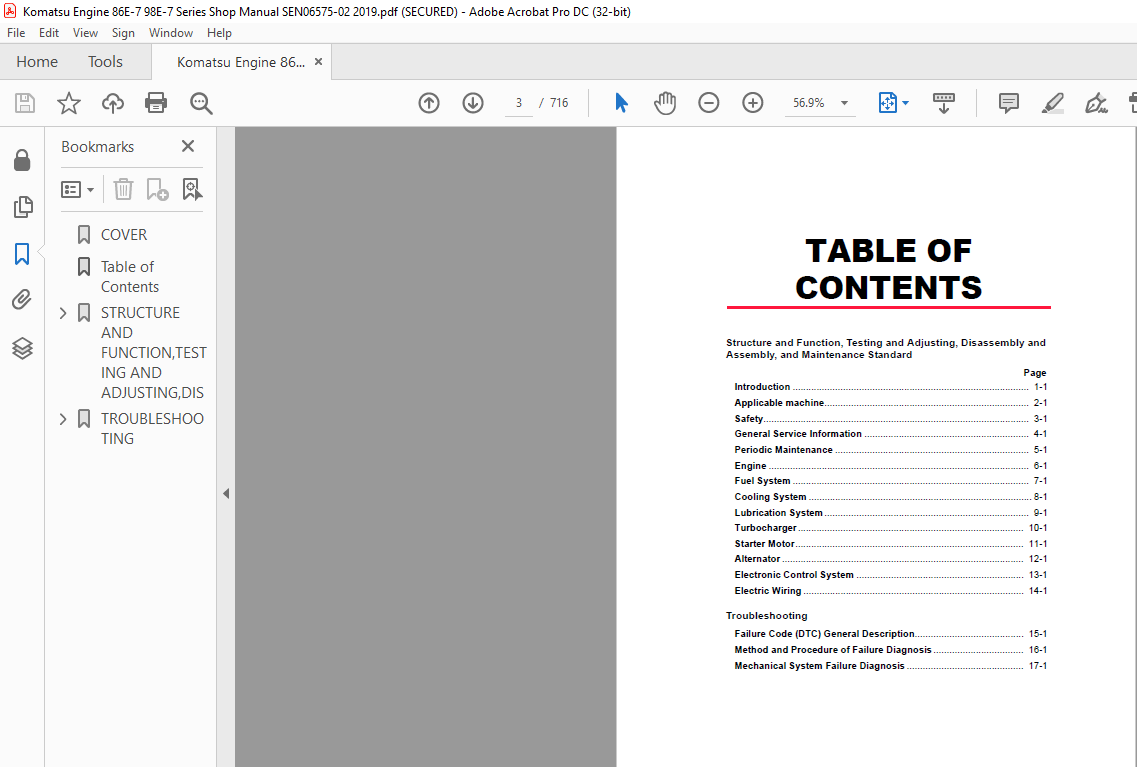Open fit page options button
Screen dimensions: 1137x767
893,103
